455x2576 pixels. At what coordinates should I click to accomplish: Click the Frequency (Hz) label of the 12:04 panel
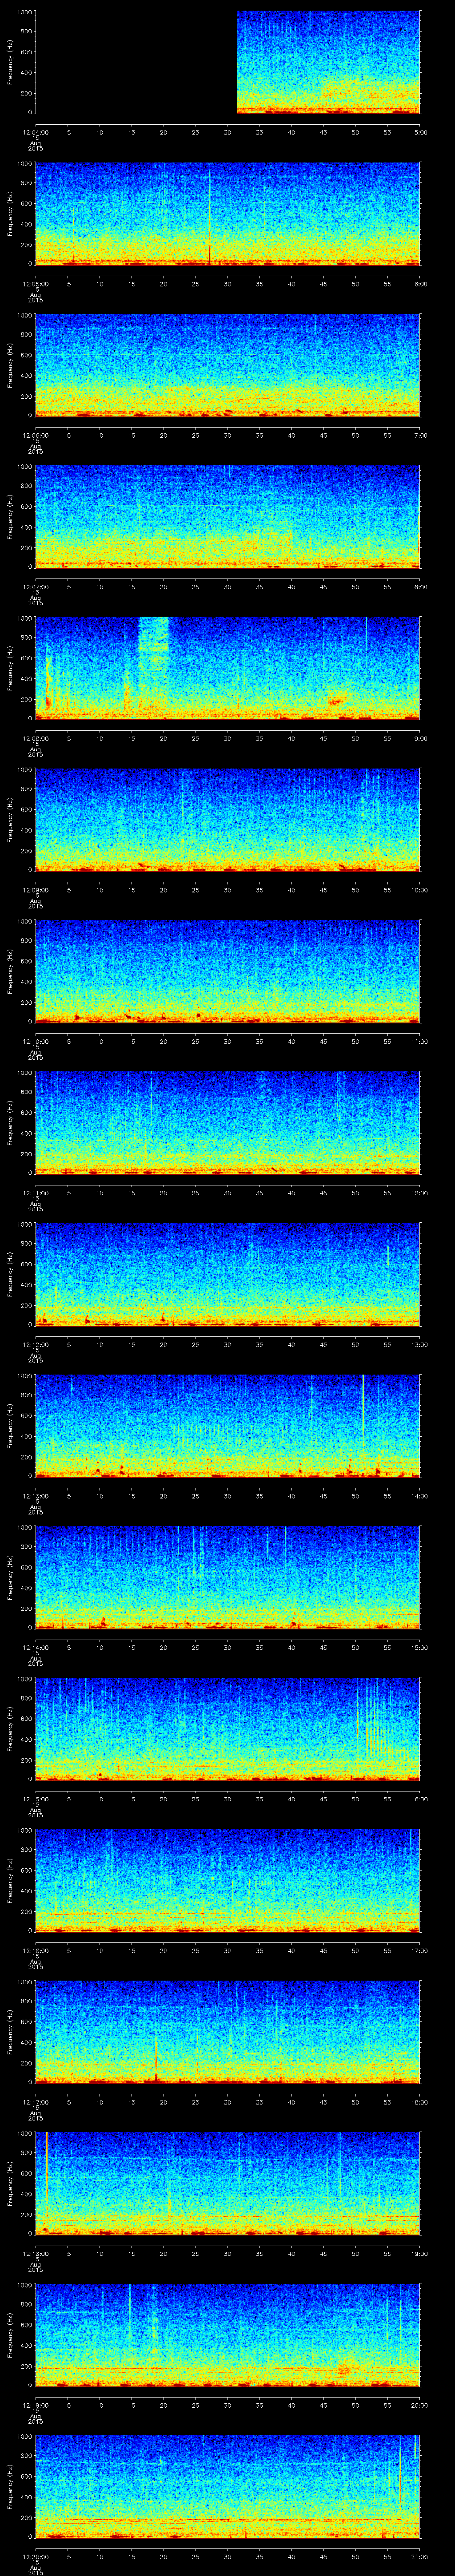[10, 62]
